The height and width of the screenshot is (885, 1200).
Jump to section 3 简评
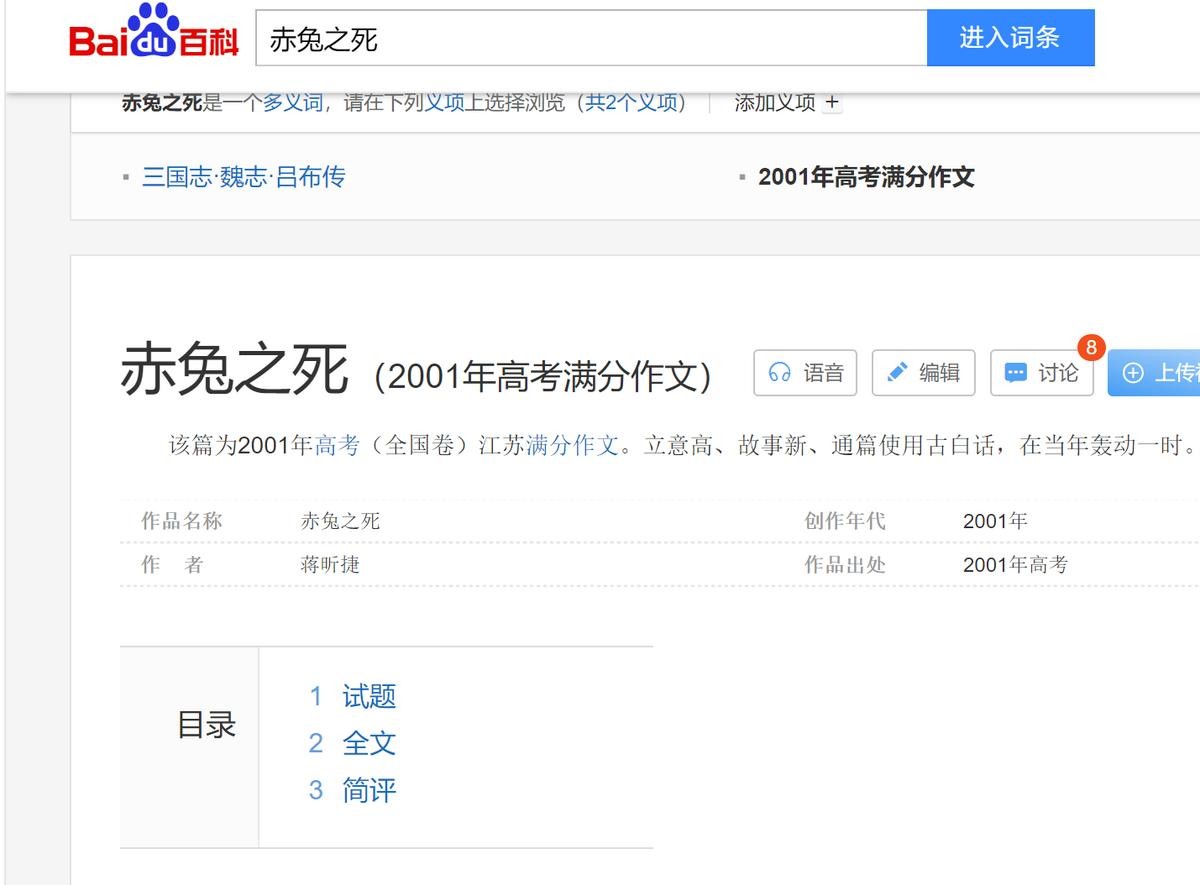368,790
